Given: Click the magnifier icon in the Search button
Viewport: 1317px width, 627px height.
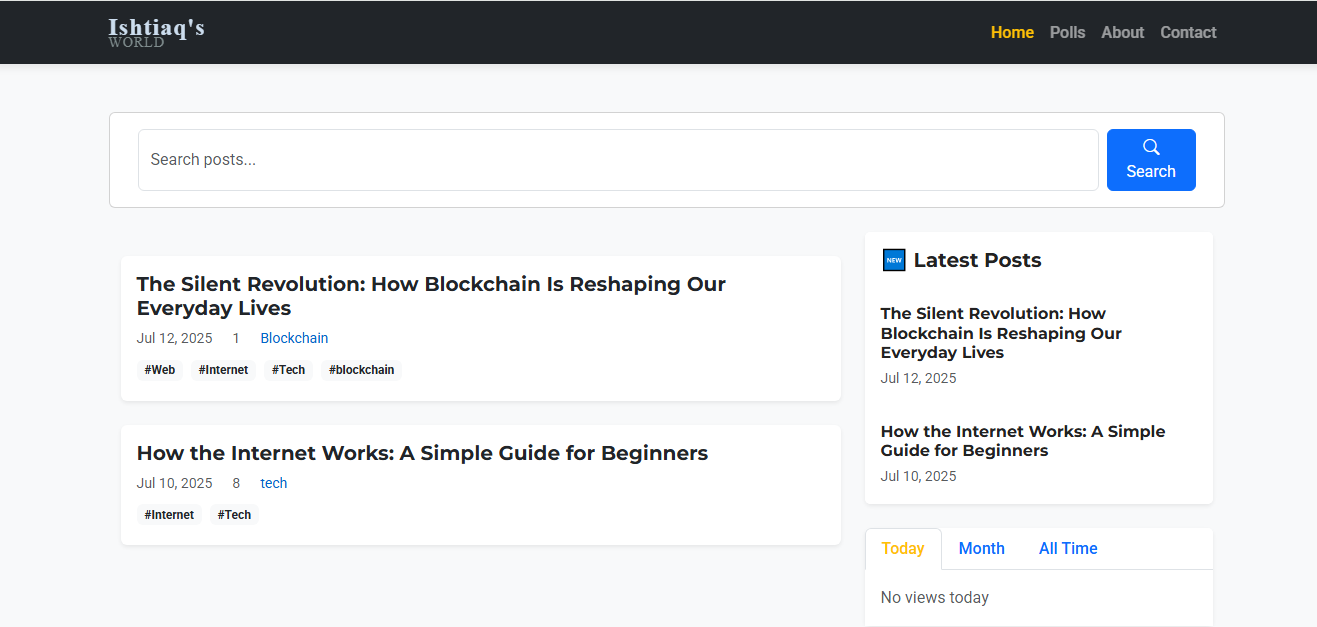Looking at the screenshot, I should pos(1151,147).
